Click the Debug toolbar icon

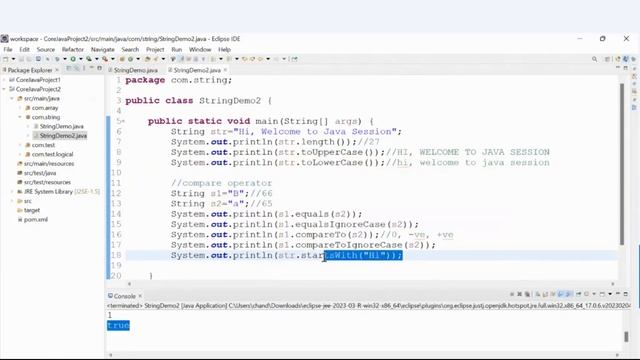tap(57, 59)
